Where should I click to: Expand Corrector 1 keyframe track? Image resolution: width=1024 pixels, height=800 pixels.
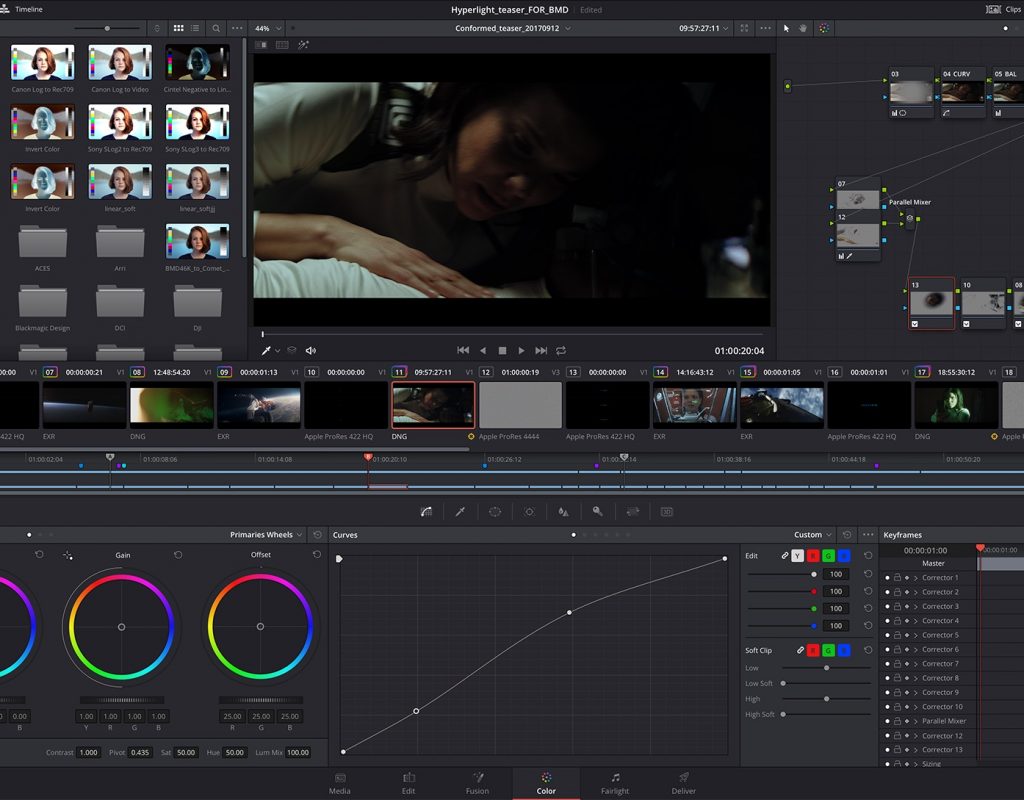coord(916,578)
